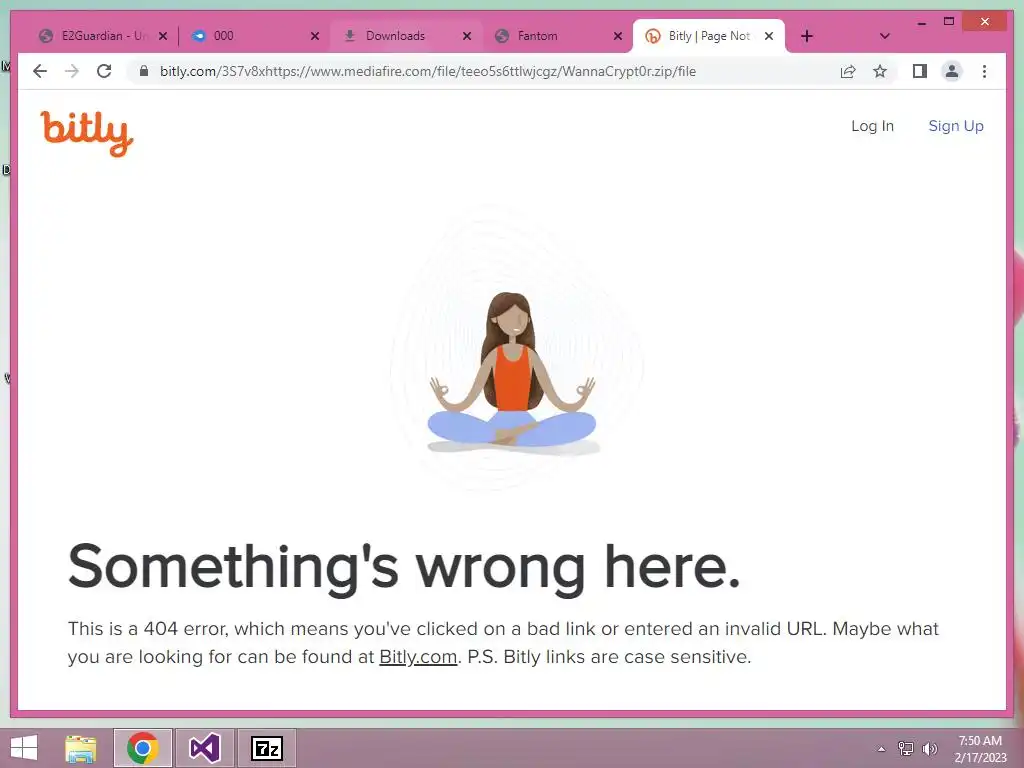Go back to the previous page
Viewport: 1024px width, 768px height.
(40, 71)
